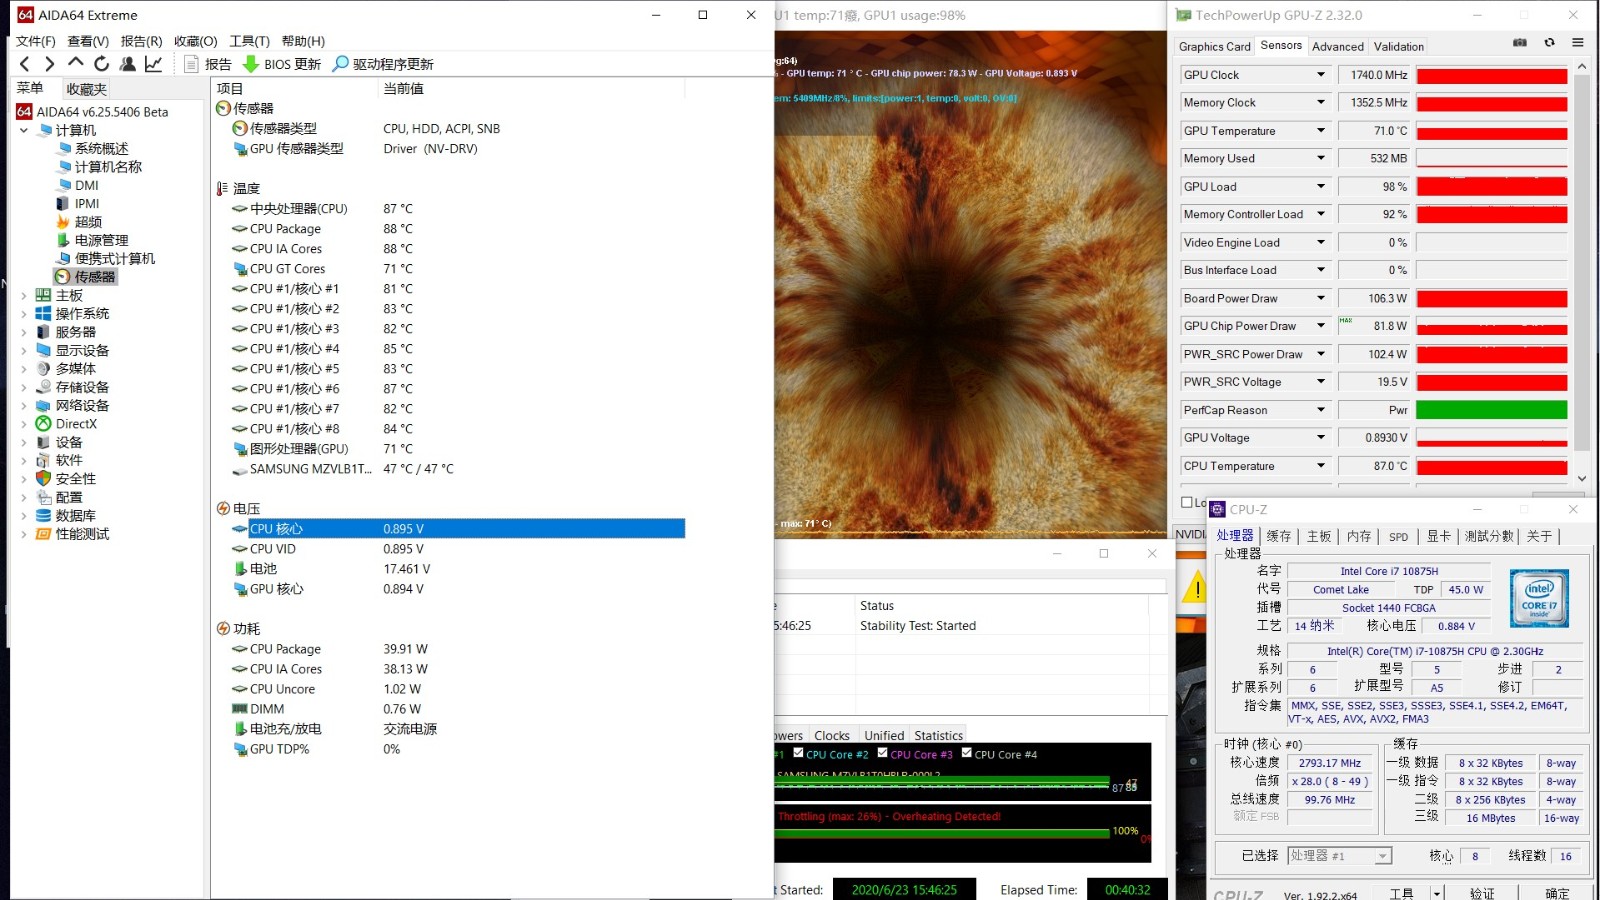Switch to GPU-Z Graphics Card tab

point(1214,47)
